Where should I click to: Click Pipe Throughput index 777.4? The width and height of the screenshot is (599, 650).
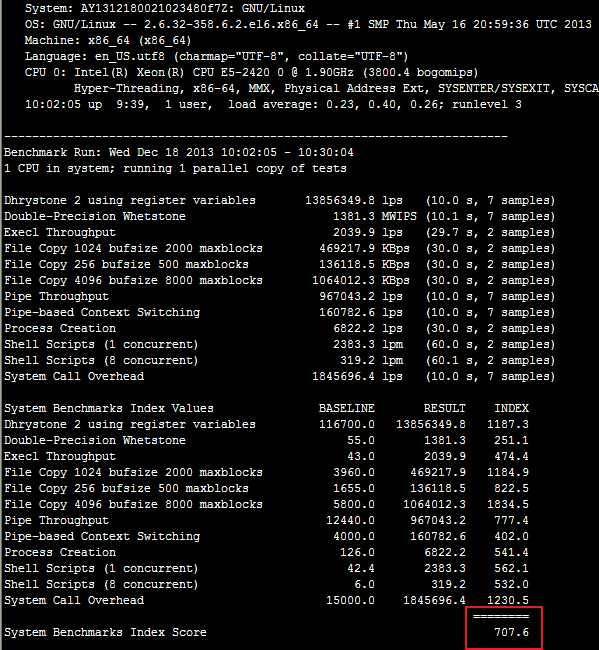[x=512, y=520]
